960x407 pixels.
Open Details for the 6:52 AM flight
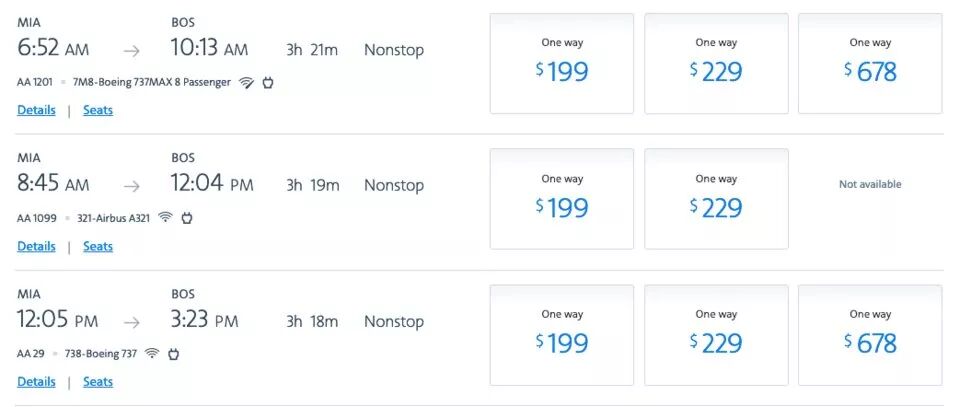point(36,110)
